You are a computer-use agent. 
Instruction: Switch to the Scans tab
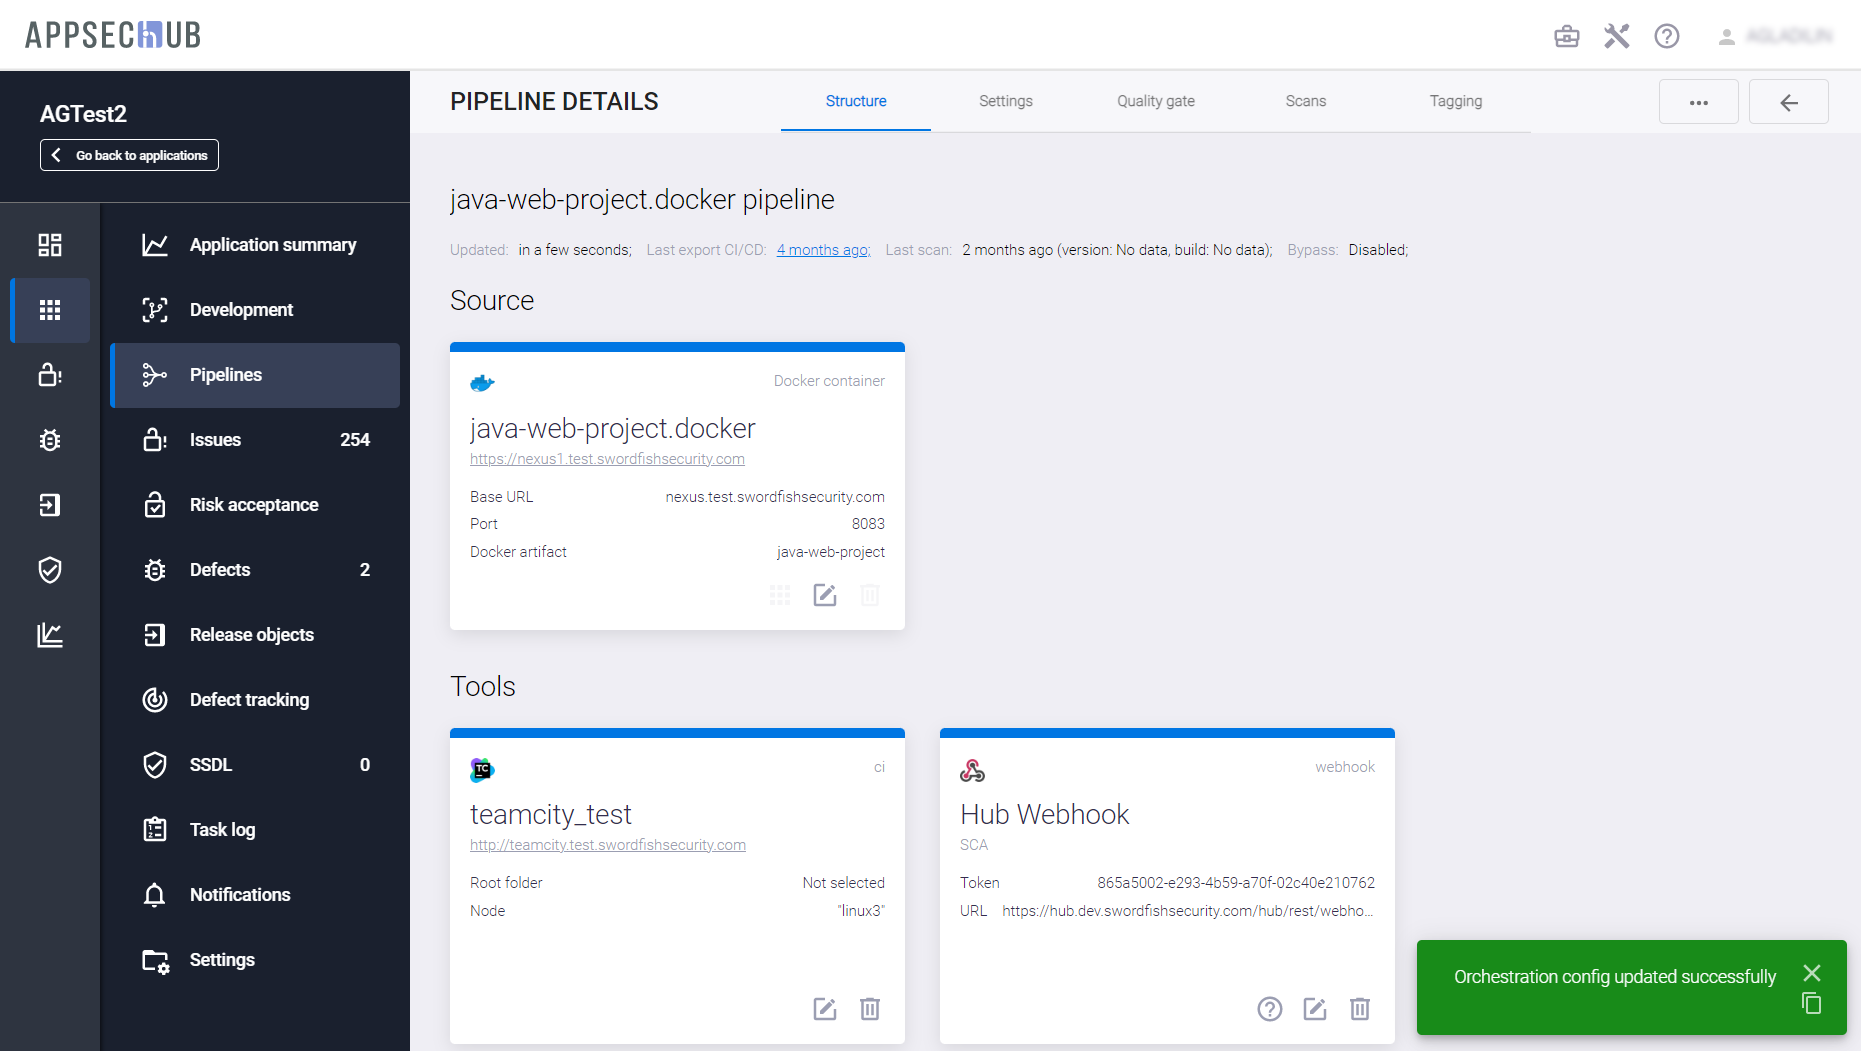coord(1305,101)
